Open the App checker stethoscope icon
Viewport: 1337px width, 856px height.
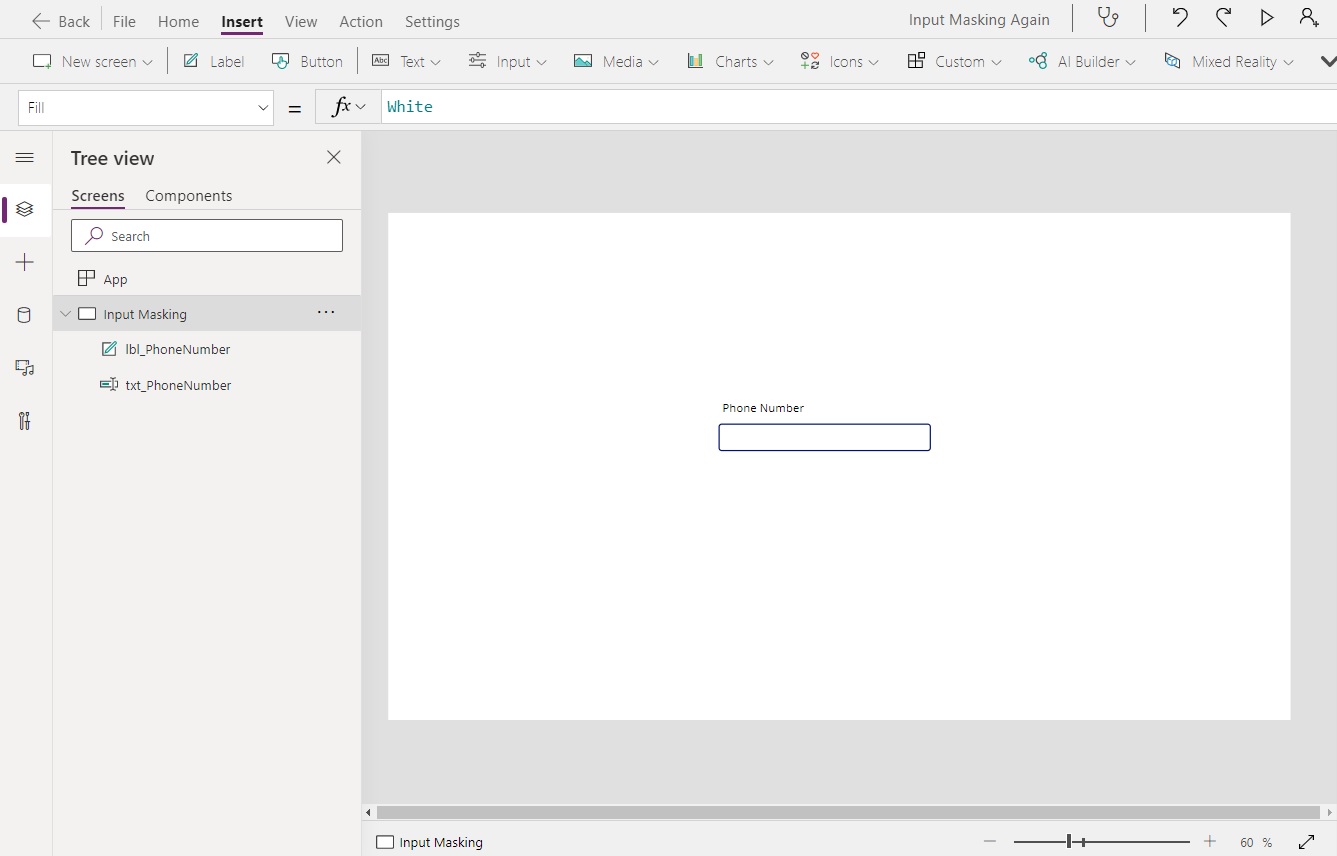click(x=1108, y=18)
